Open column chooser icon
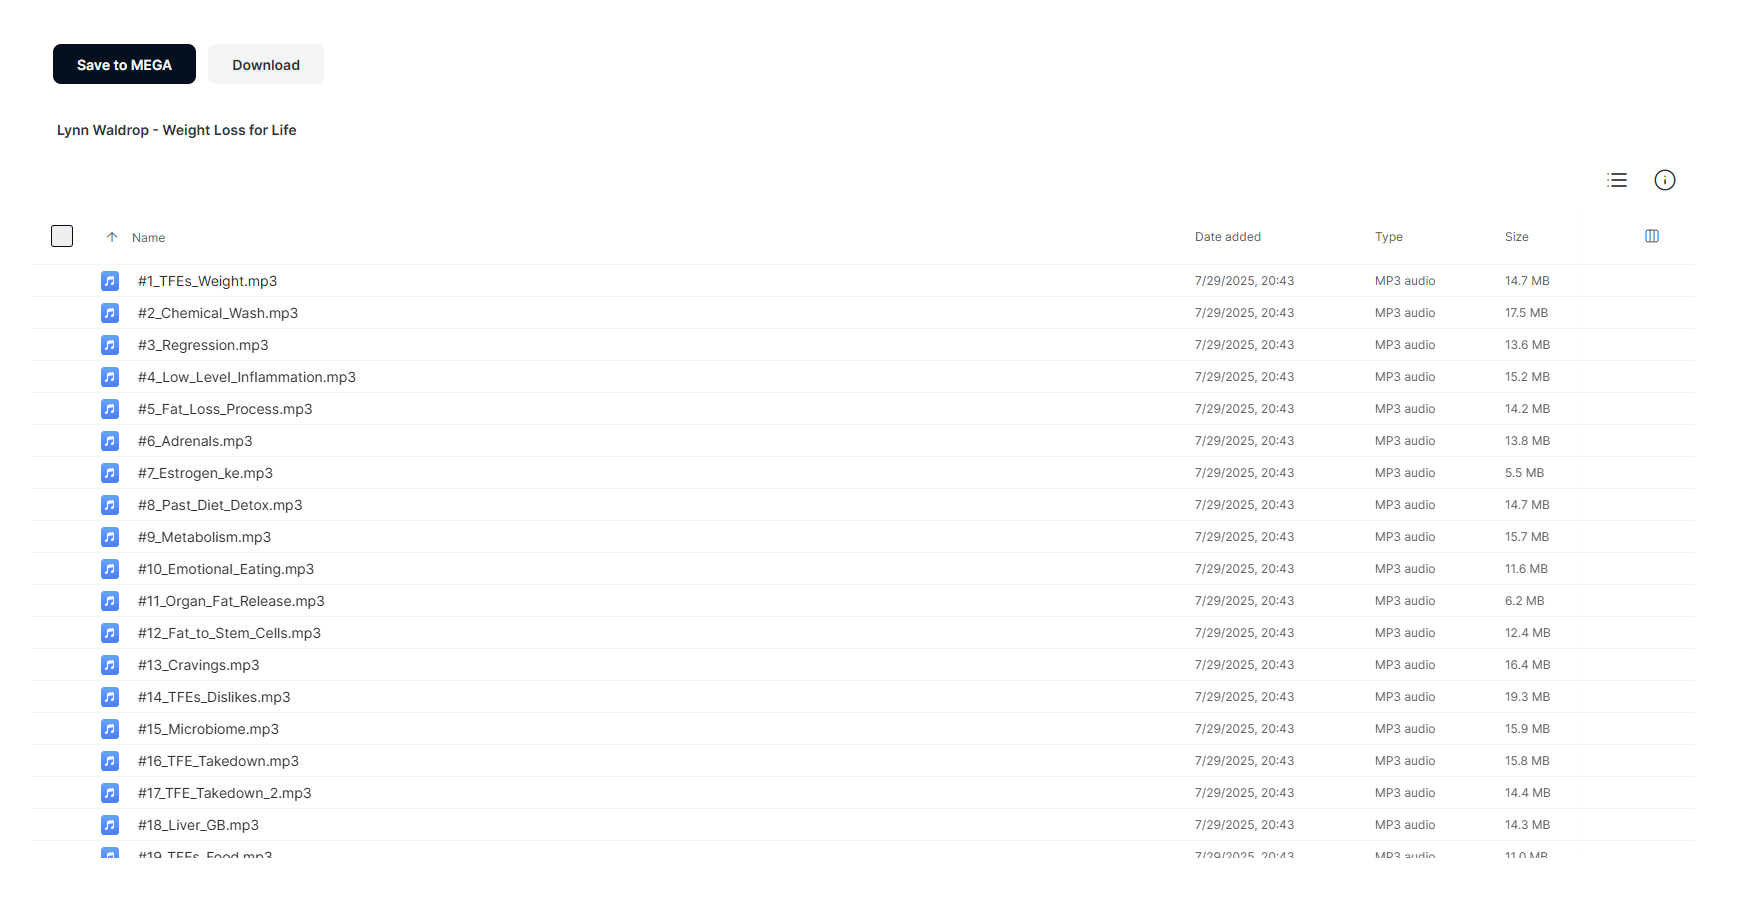Image resolution: width=1752 pixels, height=920 pixels. pos(1652,236)
